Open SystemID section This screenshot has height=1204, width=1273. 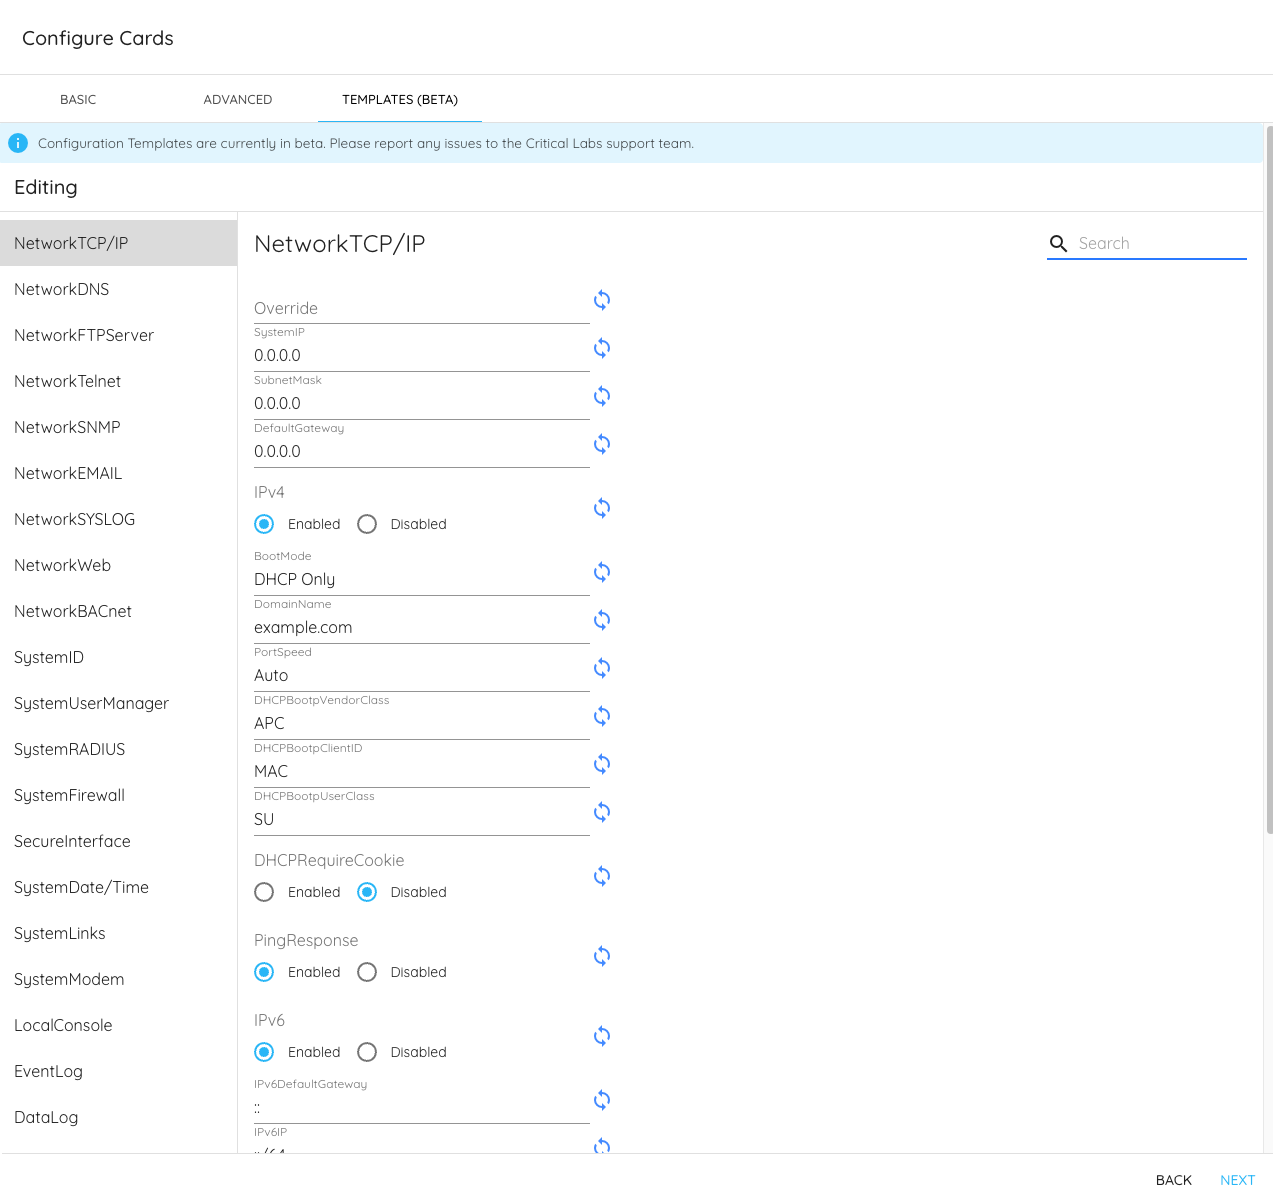pyautogui.click(x=118, y=657)
